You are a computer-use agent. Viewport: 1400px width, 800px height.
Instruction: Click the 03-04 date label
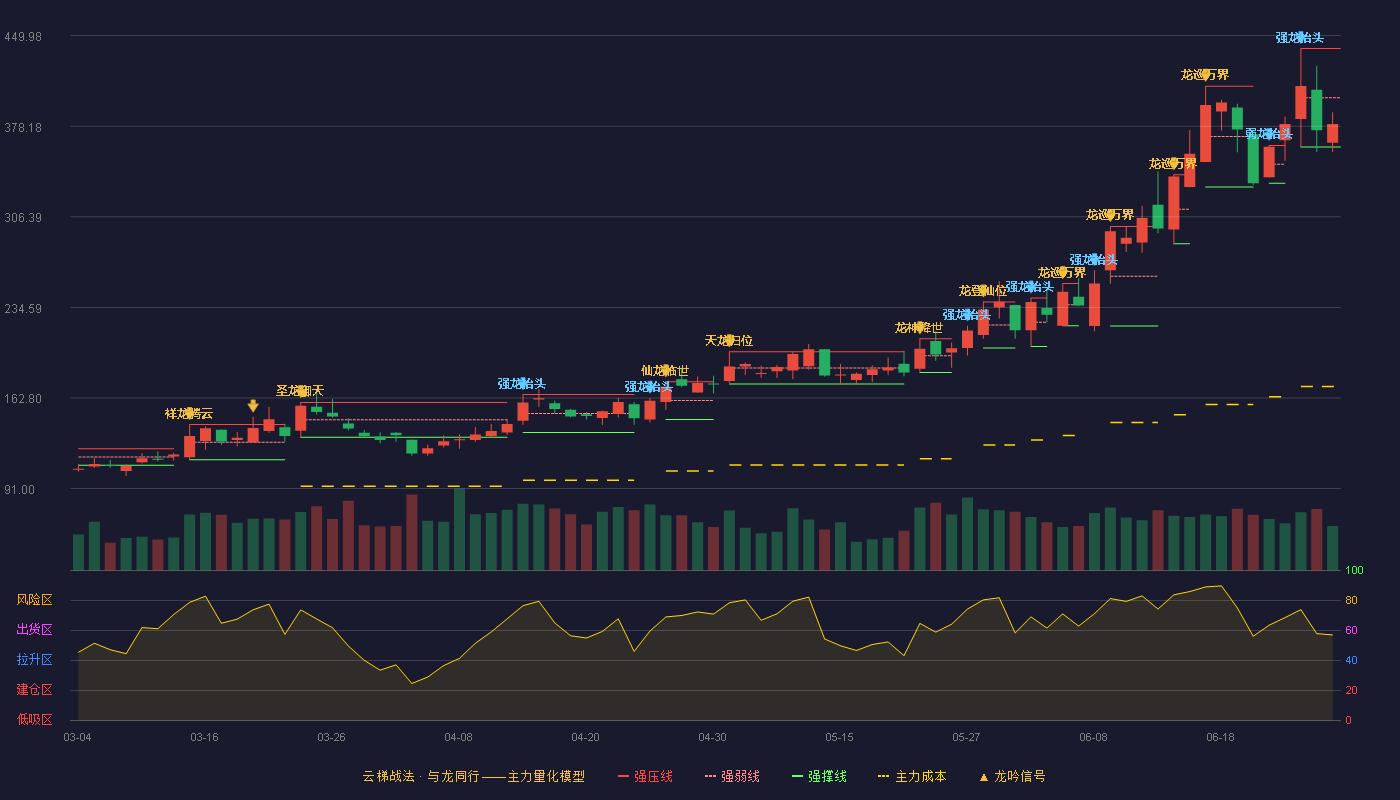pyautogui.click(x=77, y=737)
